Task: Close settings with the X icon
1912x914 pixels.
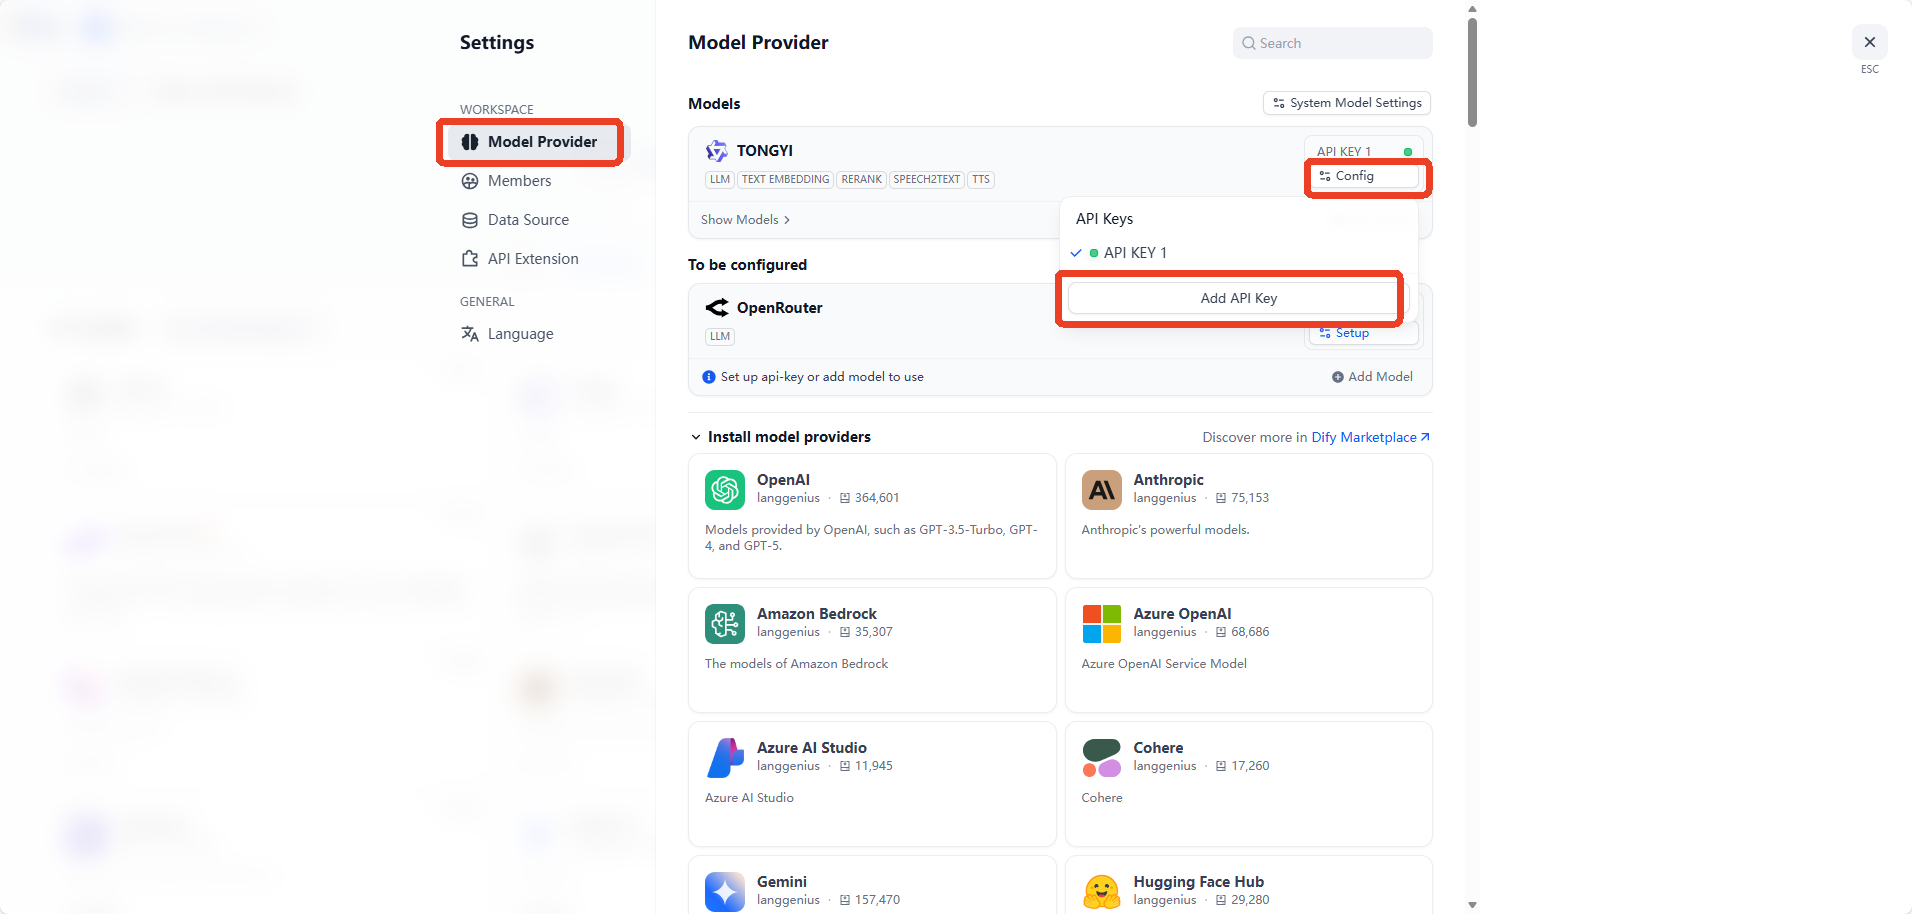Action: coord(1870,42)
